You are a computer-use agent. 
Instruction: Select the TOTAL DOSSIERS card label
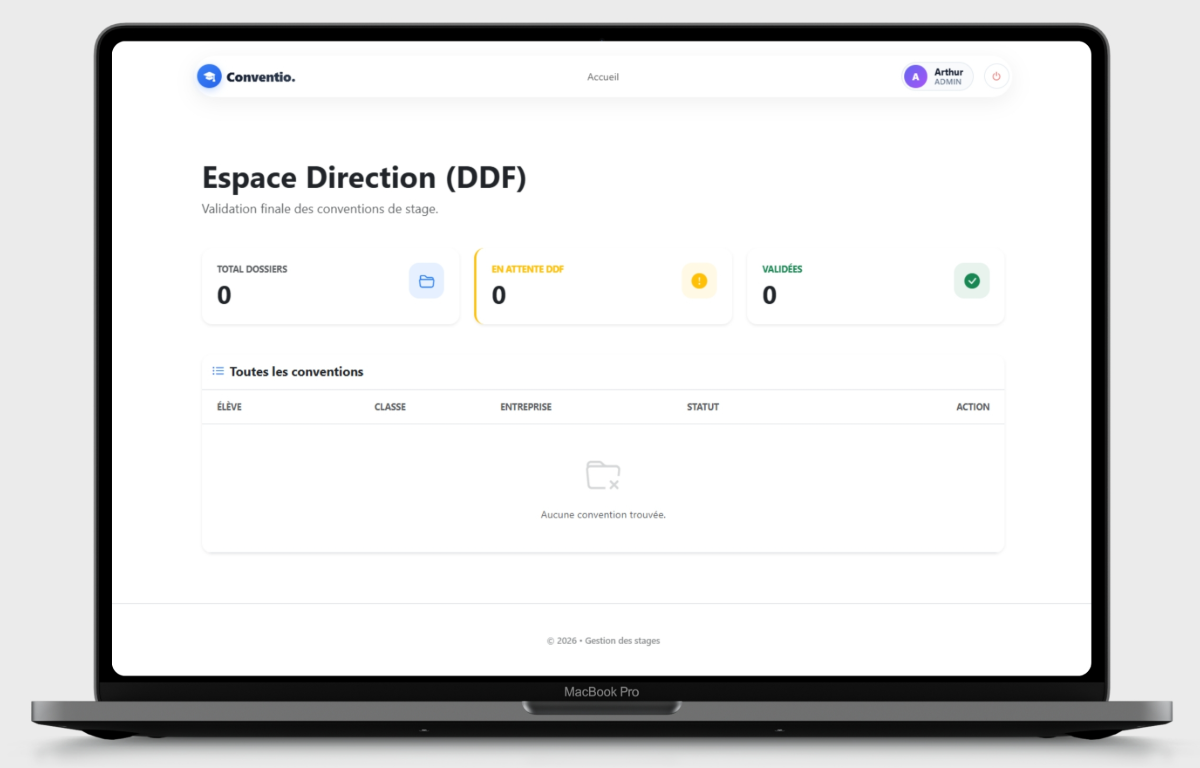coord(252,269)
